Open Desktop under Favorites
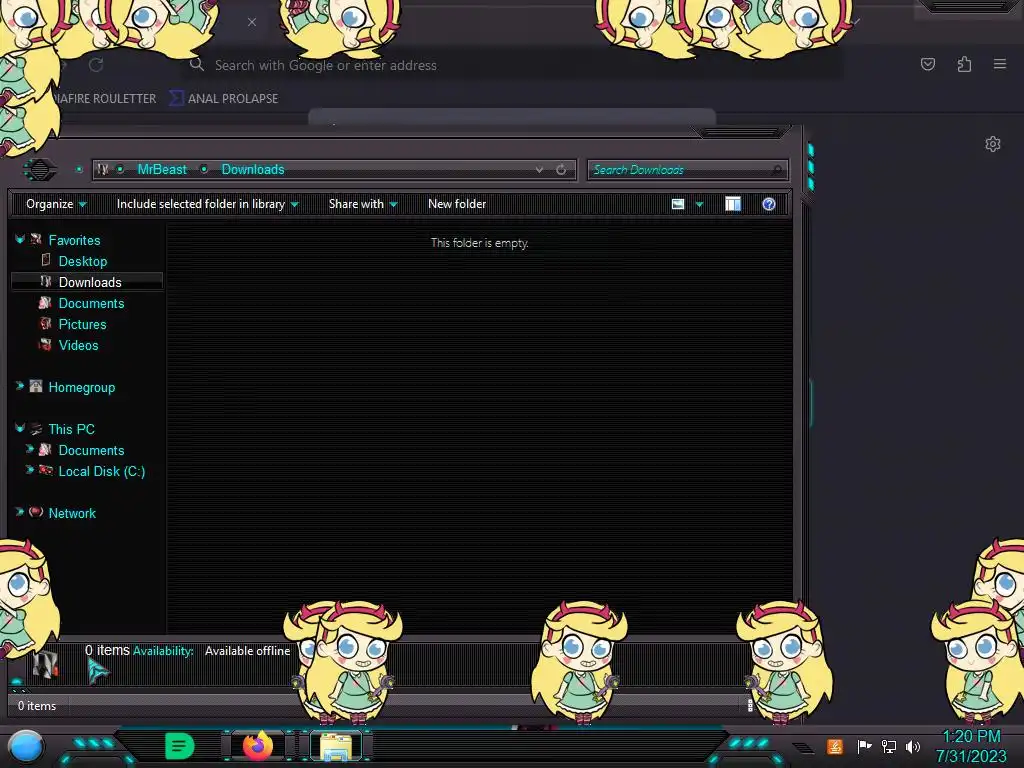The width and height of the screenshot is (1024, 768). tap(83, 261)
